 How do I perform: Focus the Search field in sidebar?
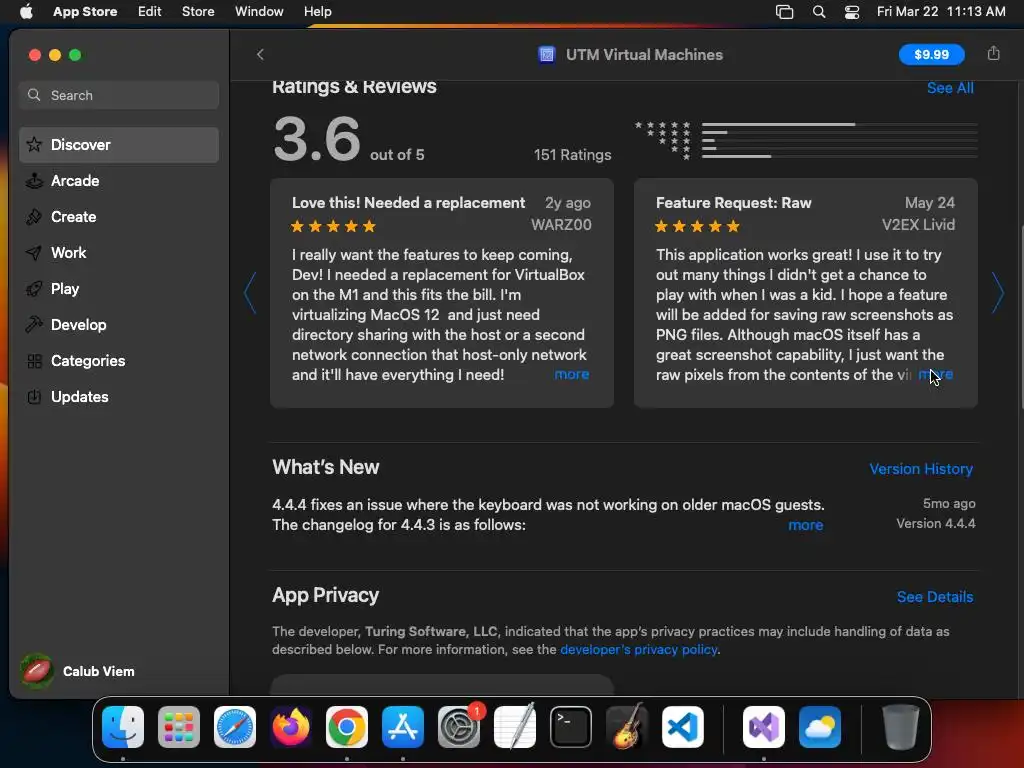point(119,95)
